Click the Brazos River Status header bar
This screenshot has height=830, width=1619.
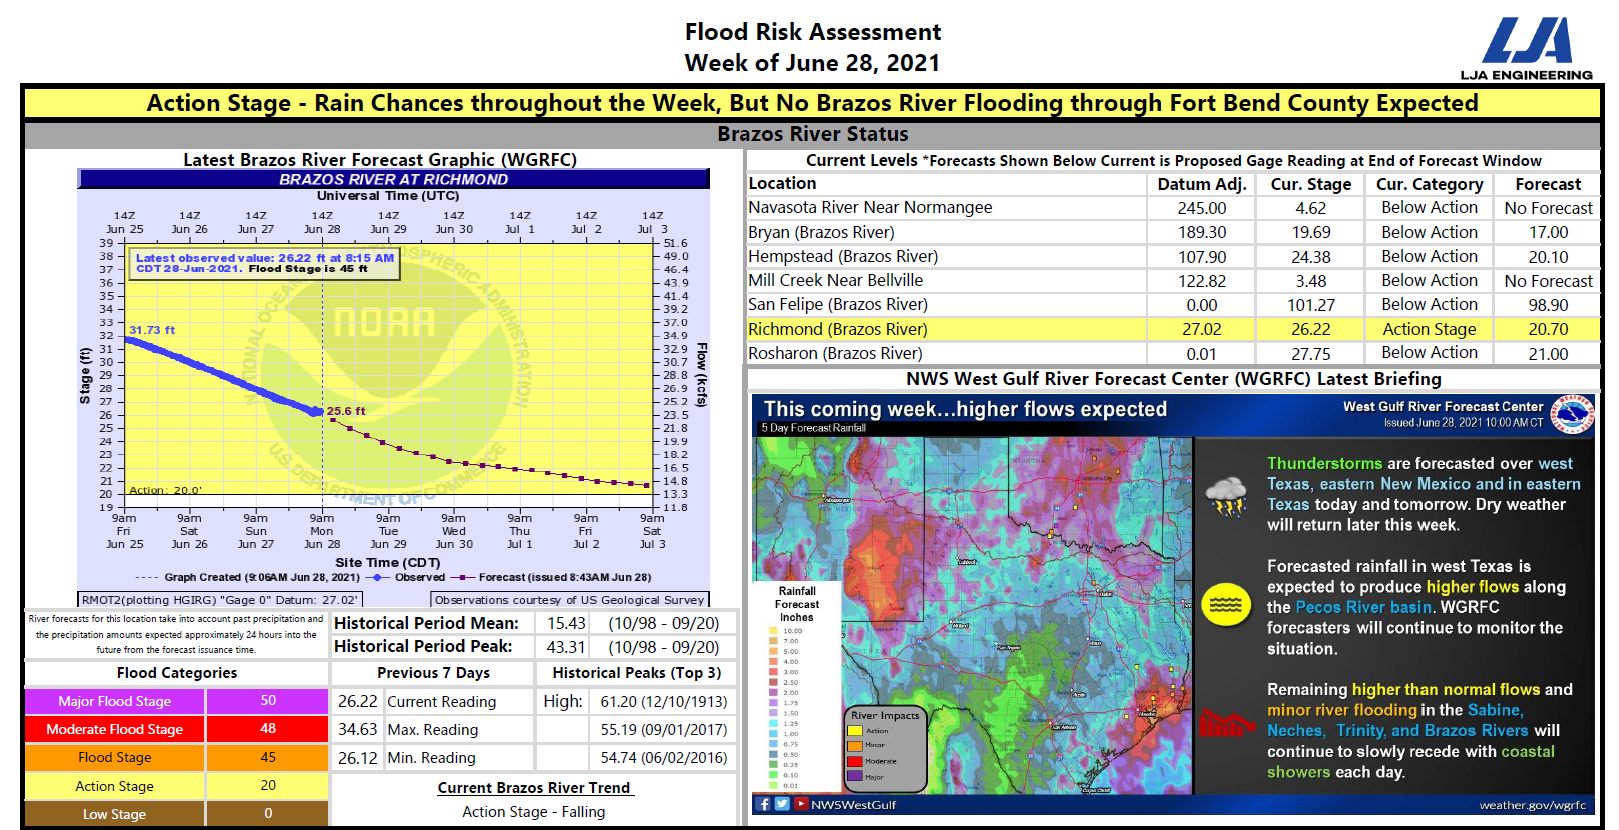(x=812, y=134)
